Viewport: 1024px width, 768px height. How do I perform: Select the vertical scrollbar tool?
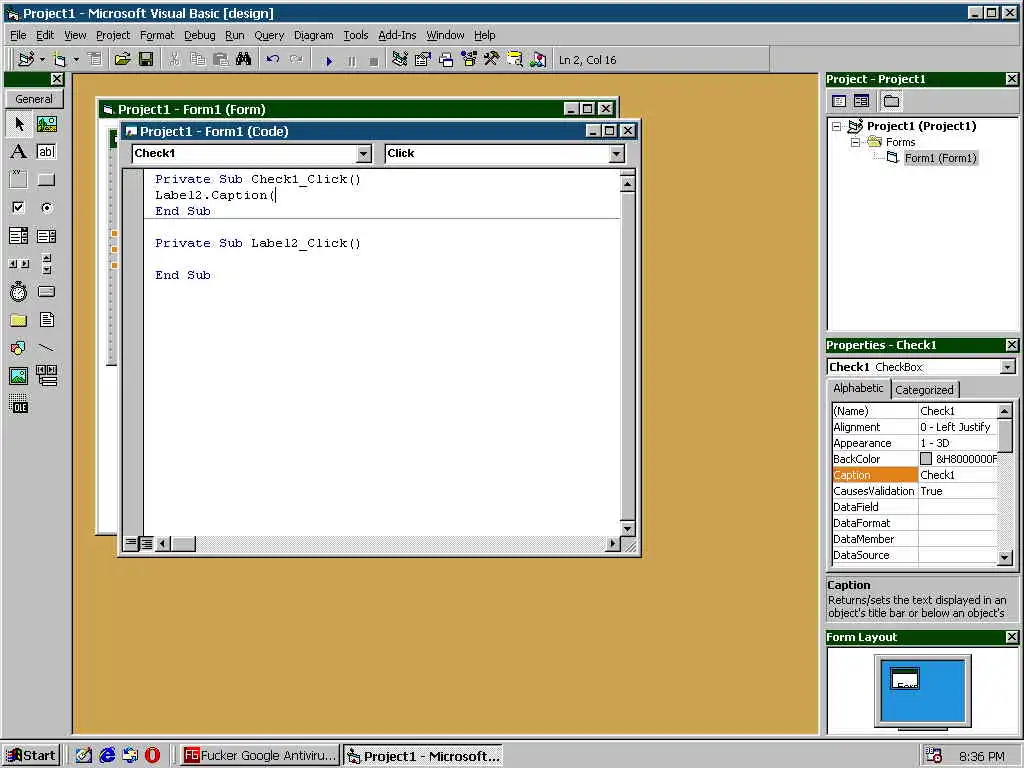point(46,264)
